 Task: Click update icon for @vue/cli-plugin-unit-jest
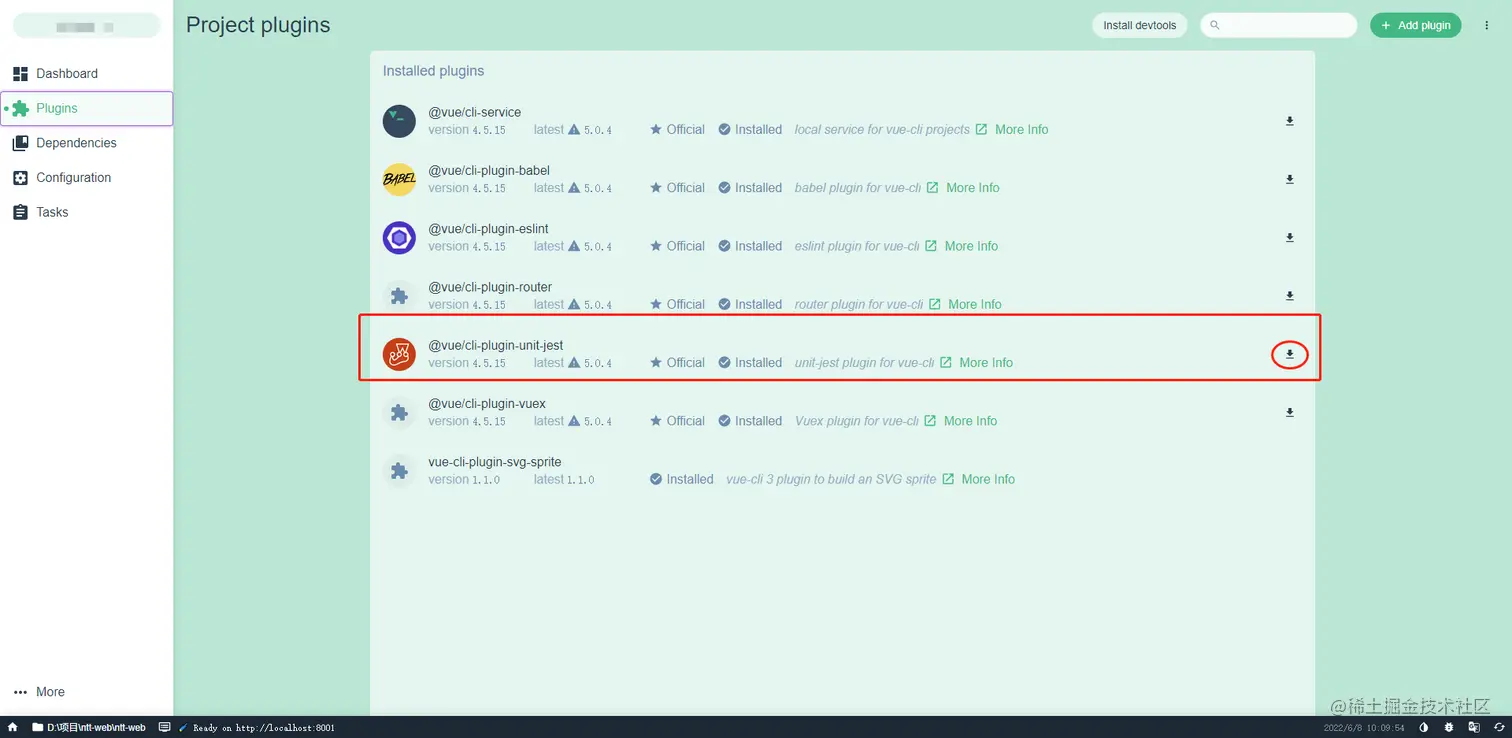pos(1289,354)
